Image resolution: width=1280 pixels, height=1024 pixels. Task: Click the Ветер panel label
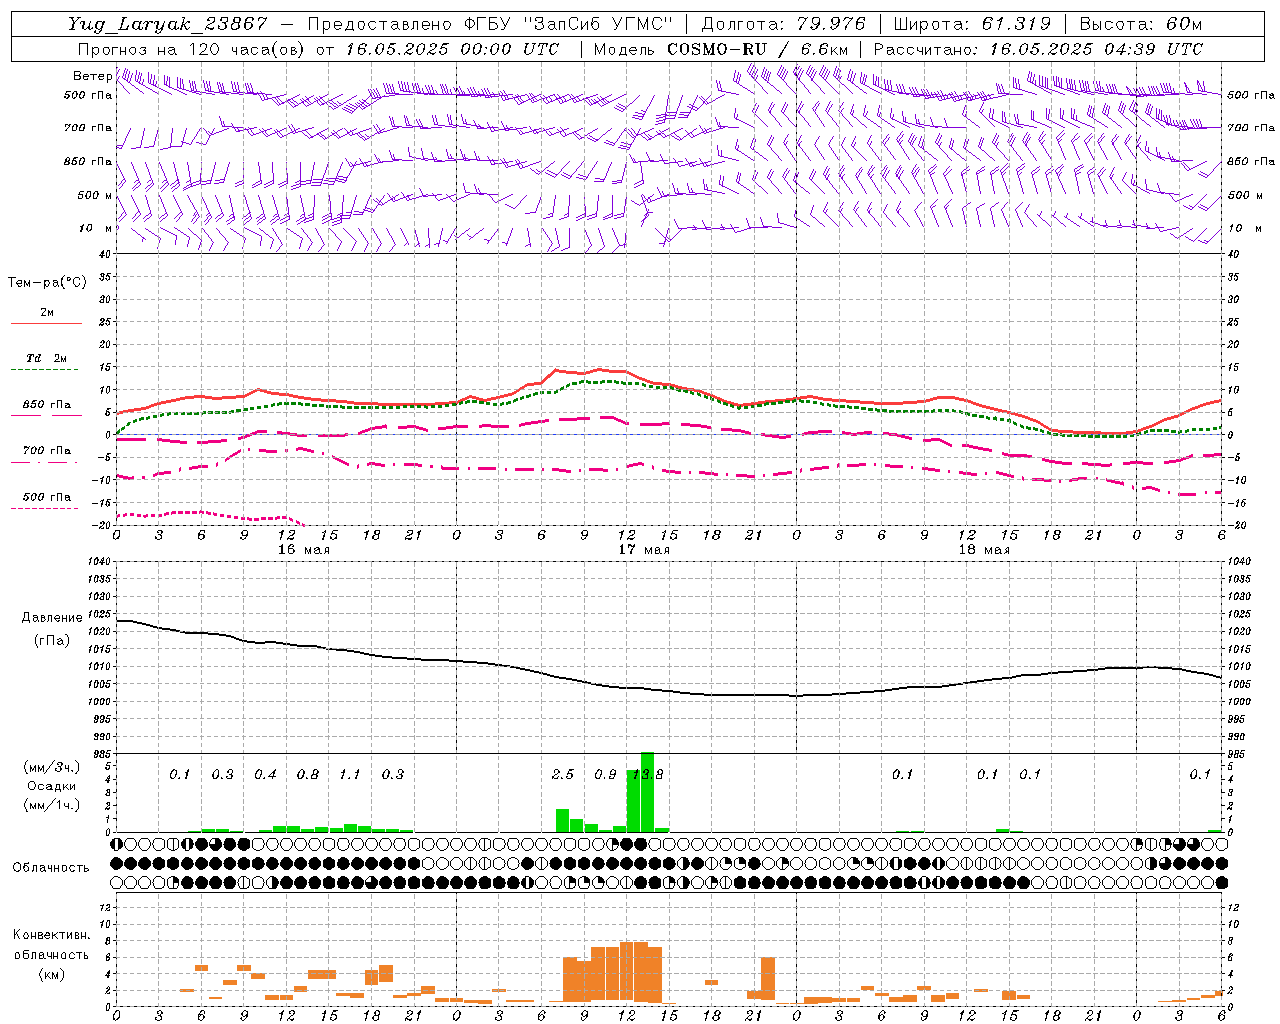click(92, 76)
